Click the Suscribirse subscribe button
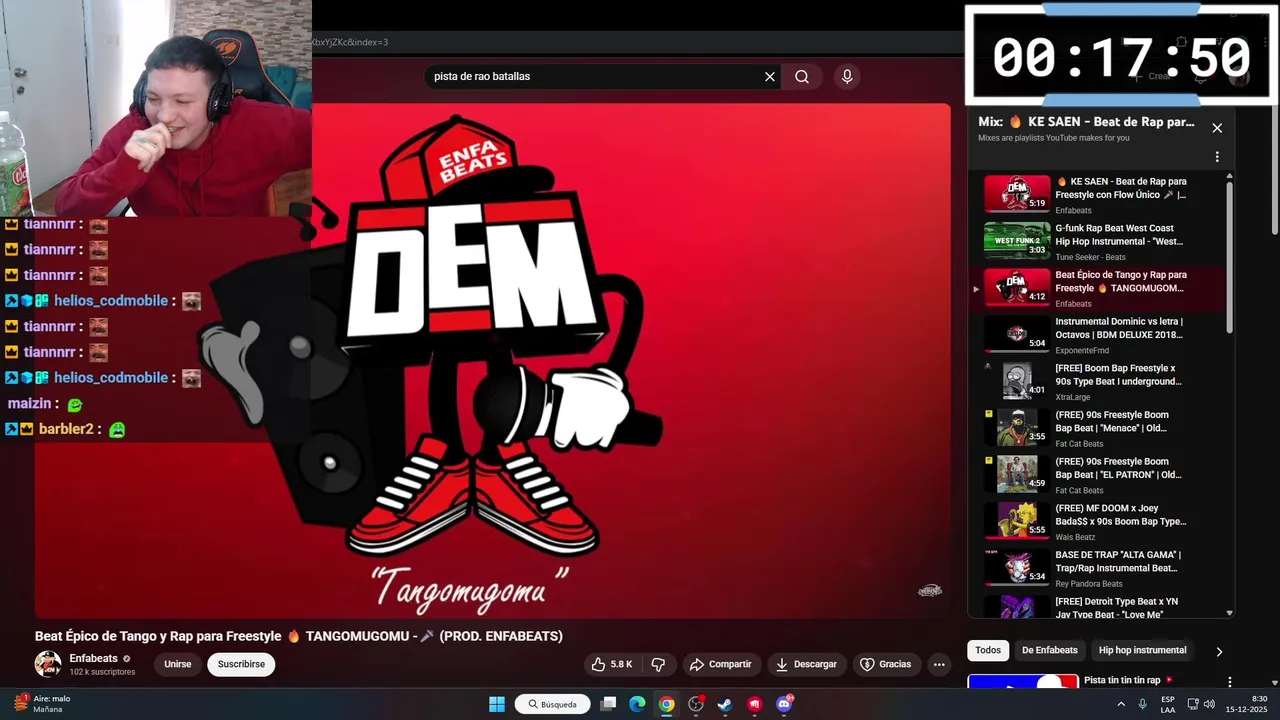 [x=241, y=664]
